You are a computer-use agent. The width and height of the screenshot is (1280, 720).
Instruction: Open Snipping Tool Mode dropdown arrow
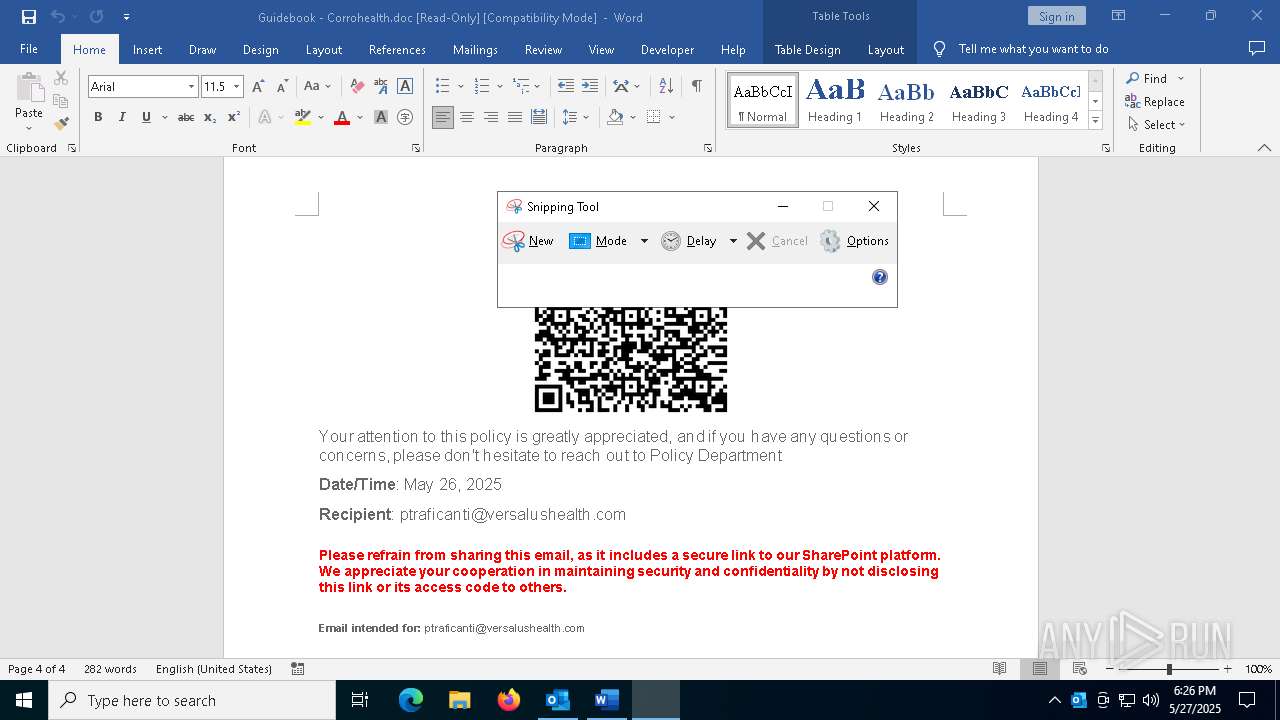(644, 241)
